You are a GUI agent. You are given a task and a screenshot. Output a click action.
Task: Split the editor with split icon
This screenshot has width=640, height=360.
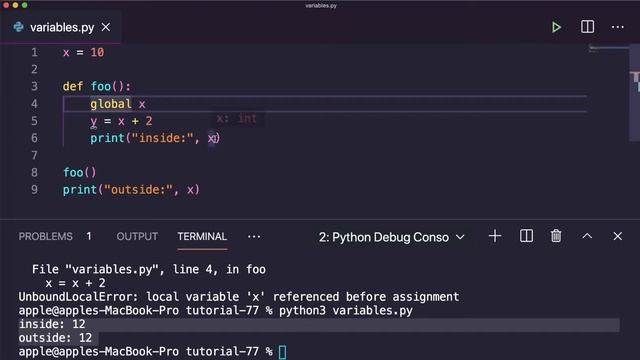[x=587, y=27]
